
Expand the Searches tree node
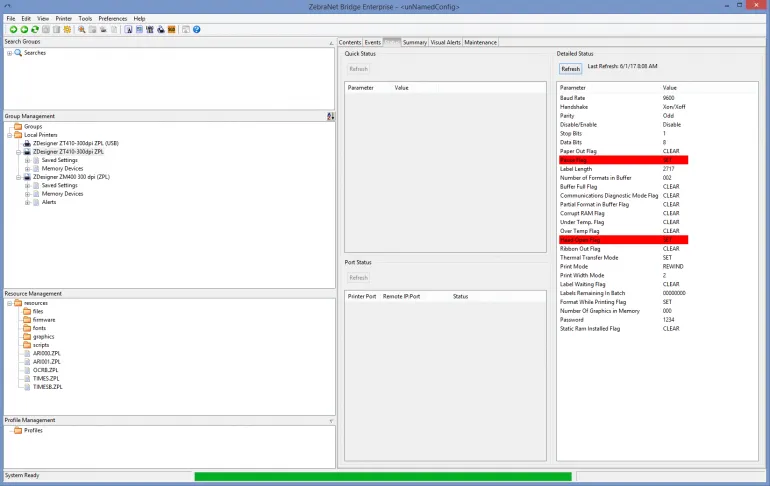pyautogui.click(x=9, y=53)
